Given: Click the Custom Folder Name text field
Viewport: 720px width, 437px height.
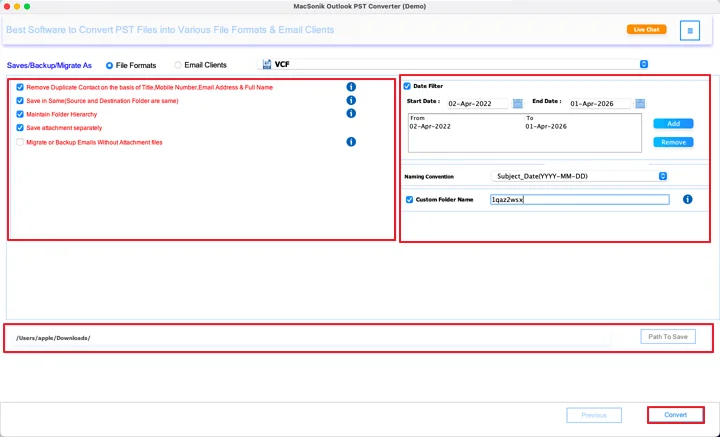Looking at the screenshot, I should coord(579,200).
